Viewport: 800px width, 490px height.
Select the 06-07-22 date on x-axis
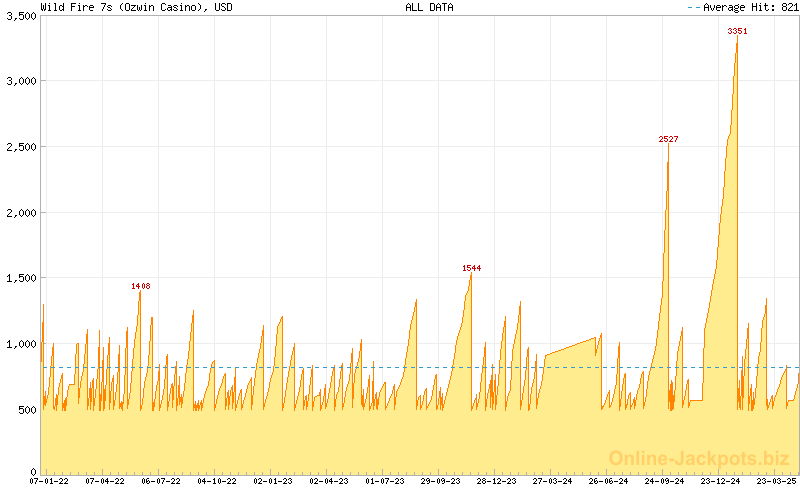161,481
